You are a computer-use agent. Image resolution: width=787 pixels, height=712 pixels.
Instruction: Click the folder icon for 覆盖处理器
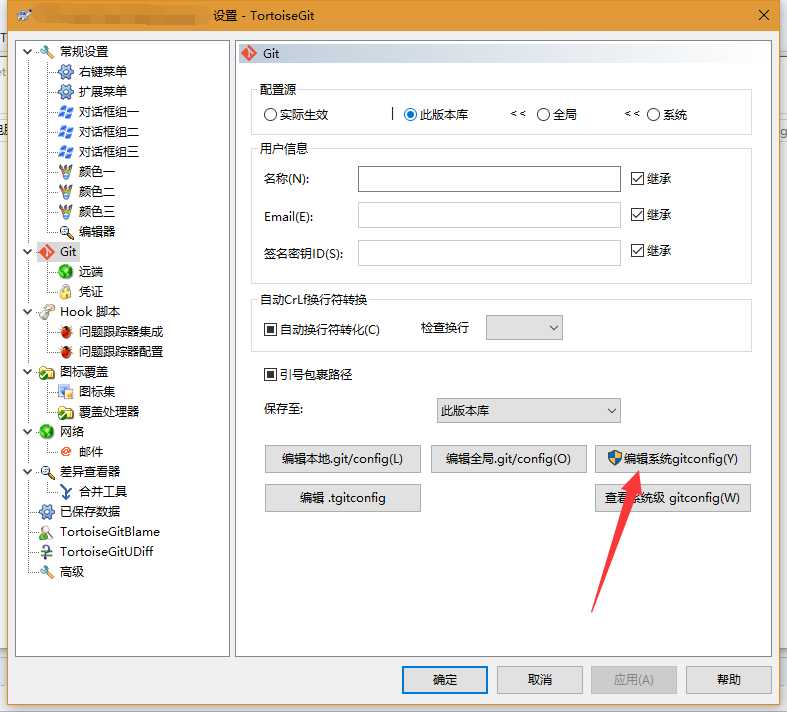point(66,412)
